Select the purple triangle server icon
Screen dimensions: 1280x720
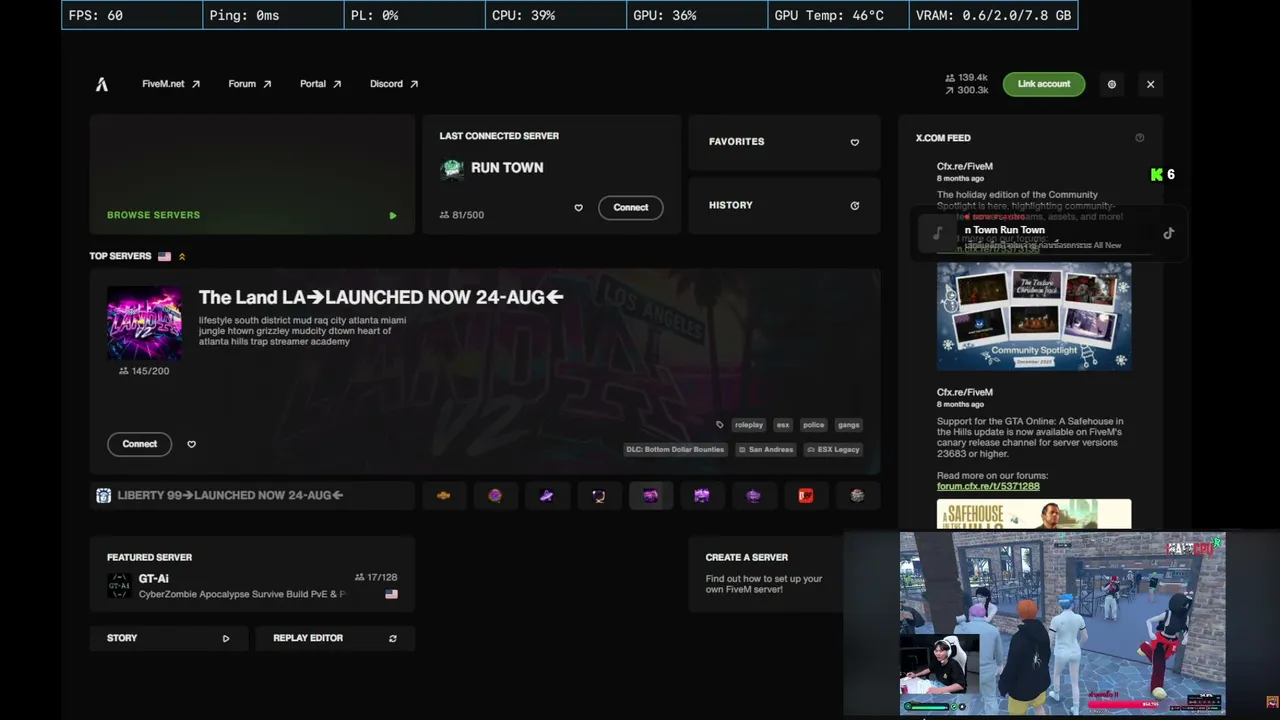pyautogui.click(x=546, y=495)
